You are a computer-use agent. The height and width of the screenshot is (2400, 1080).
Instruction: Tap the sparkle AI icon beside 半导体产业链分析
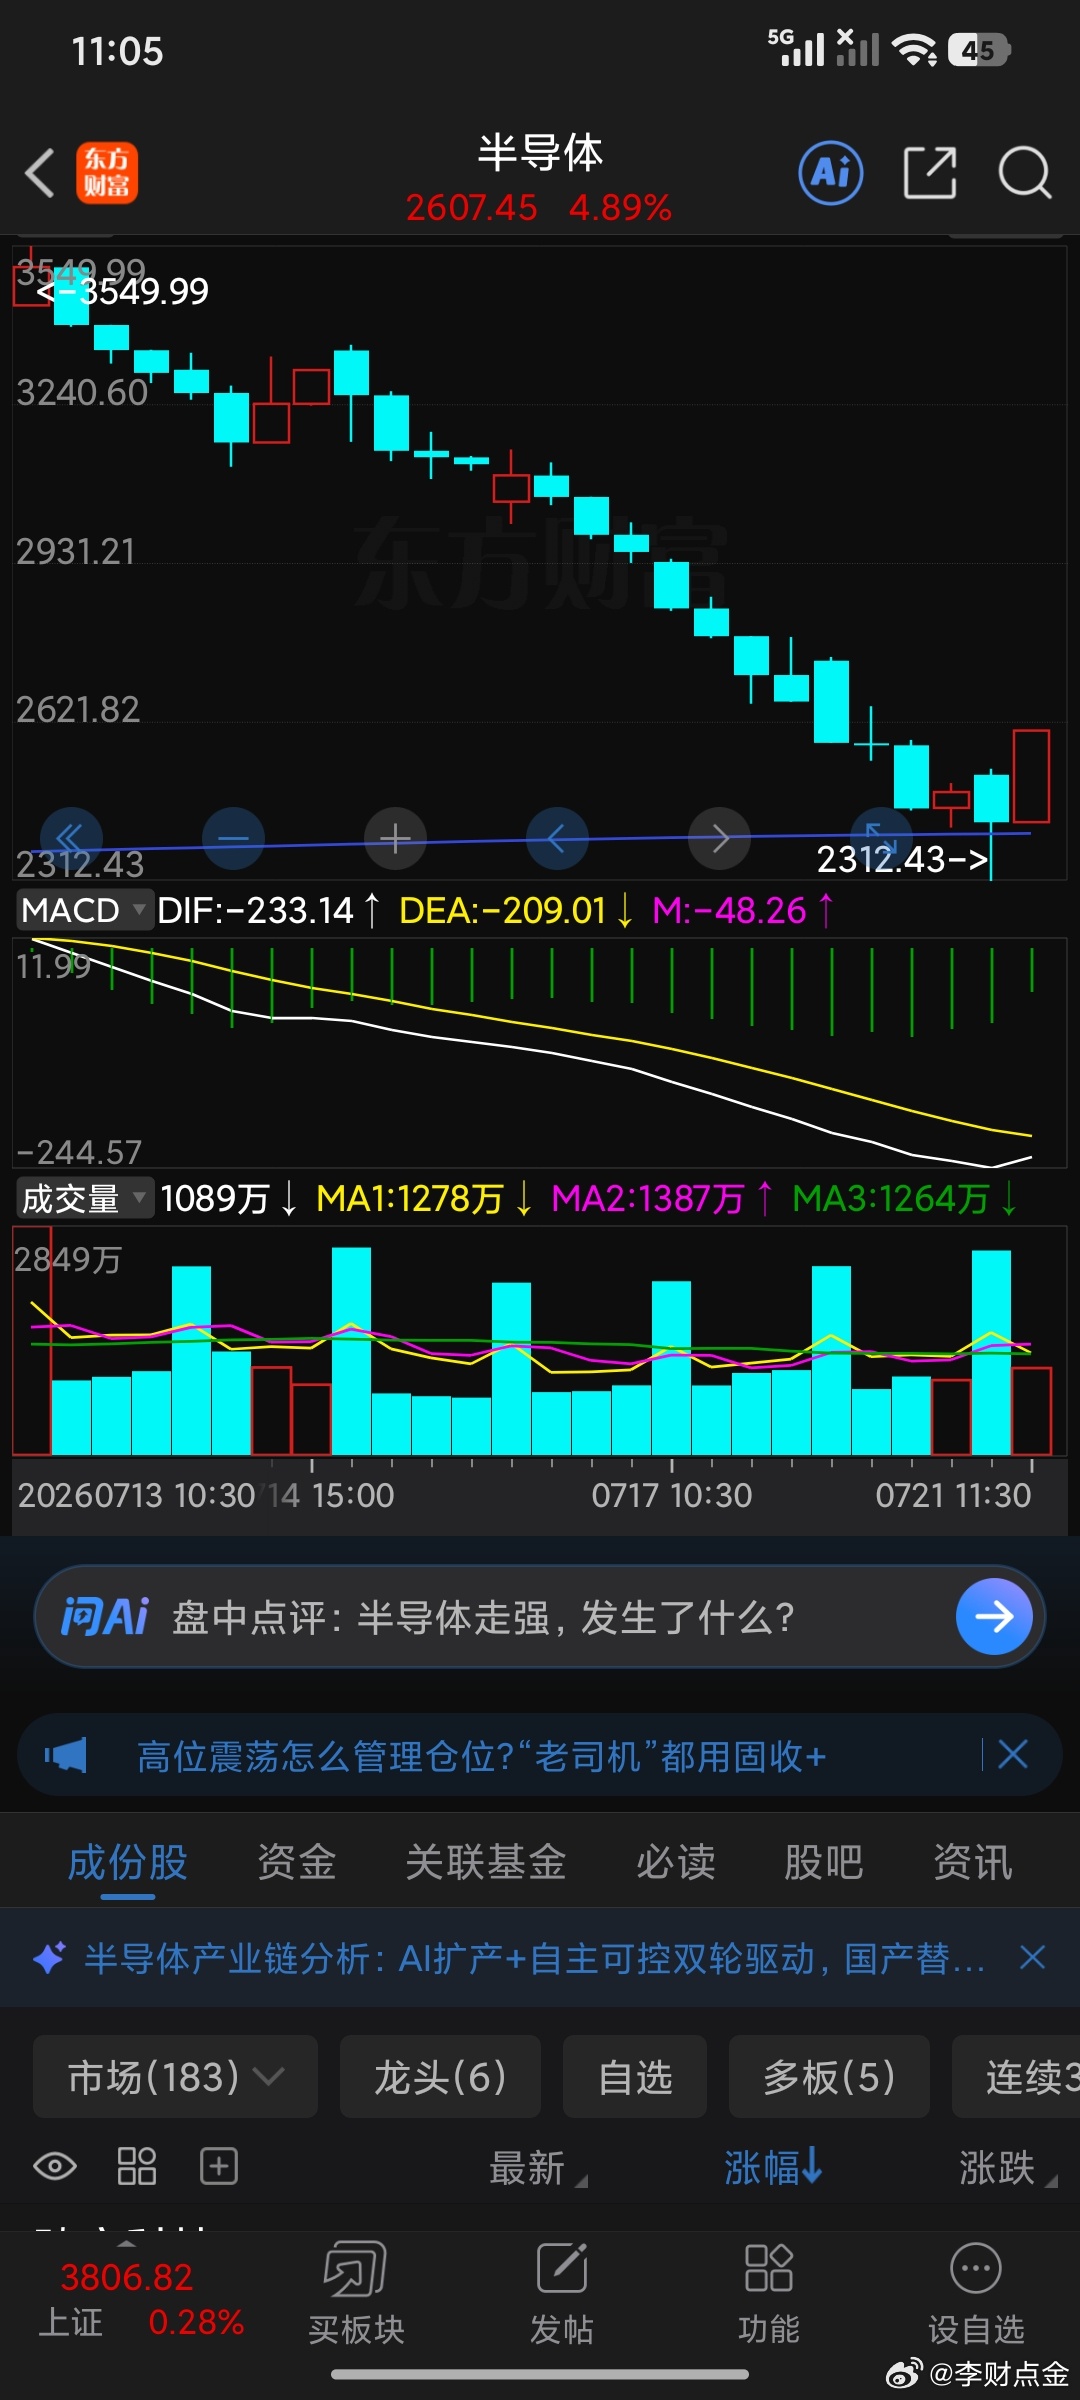(50, 1957)
